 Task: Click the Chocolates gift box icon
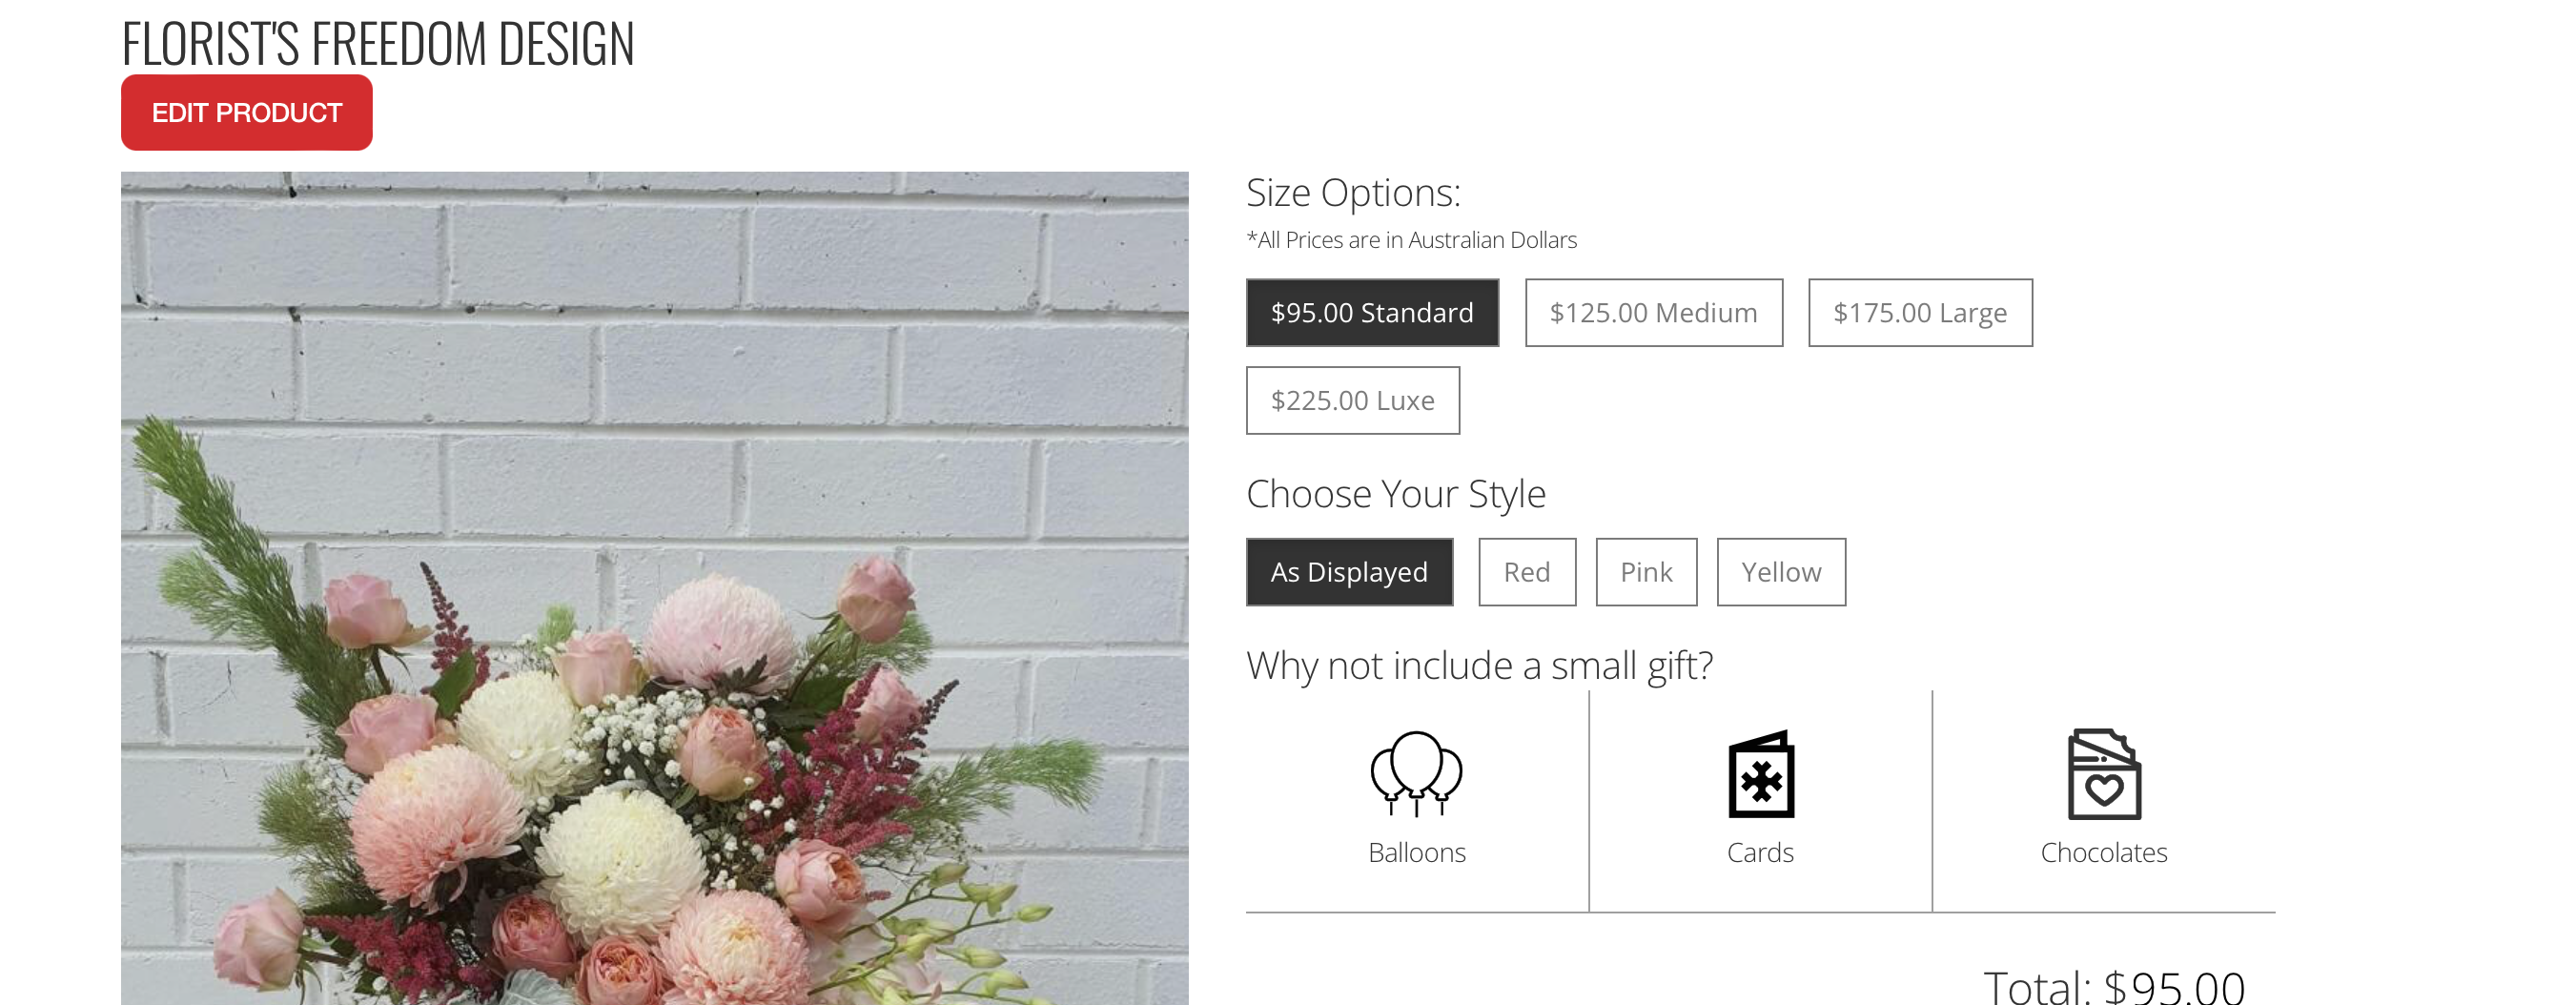pyautogui.click(x=2104, y=774)
